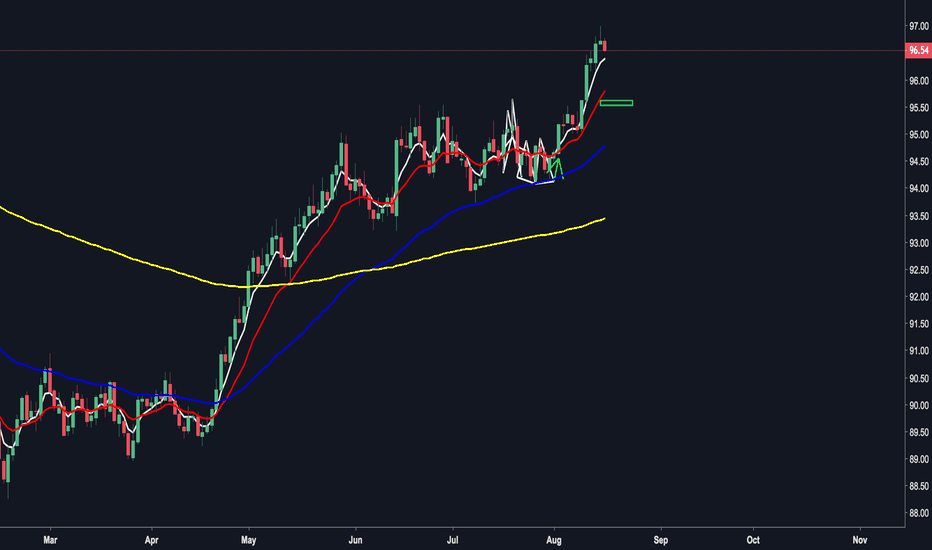Click the 94.50 price axis label
This screenshot has height=550, width=932.
pos(919,162)
